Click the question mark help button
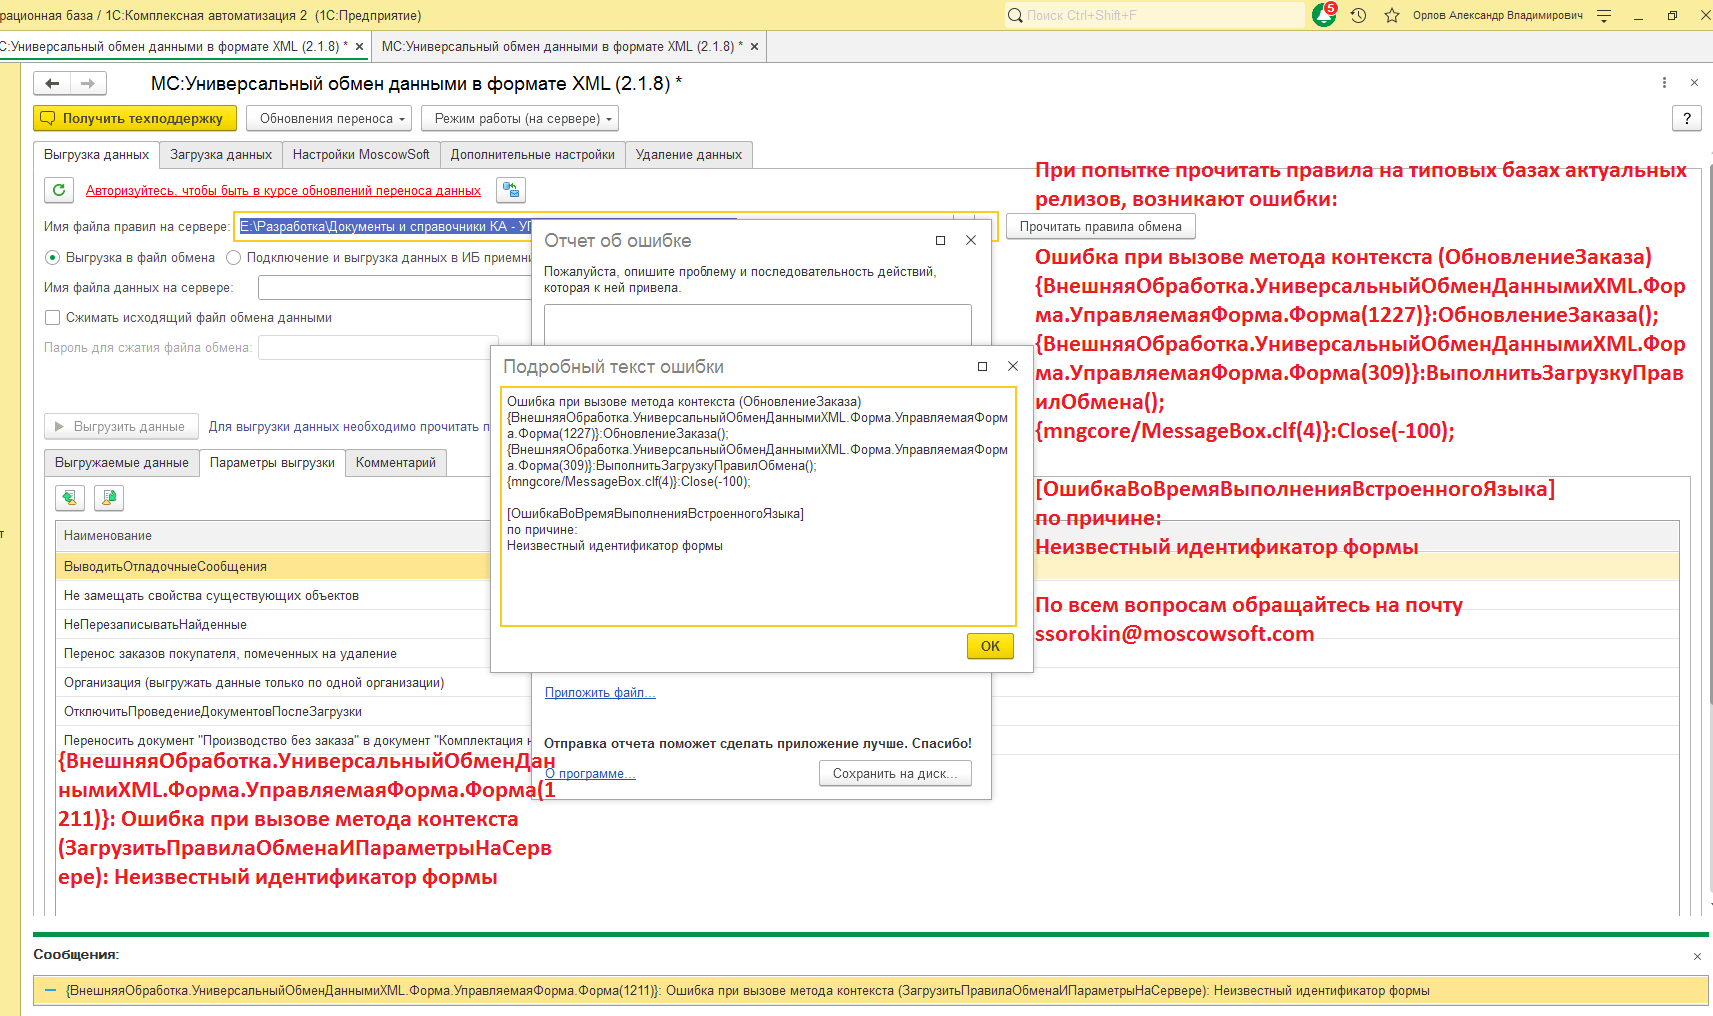This screenshot has height=1016, width=1713. (x=1687, y=119)
